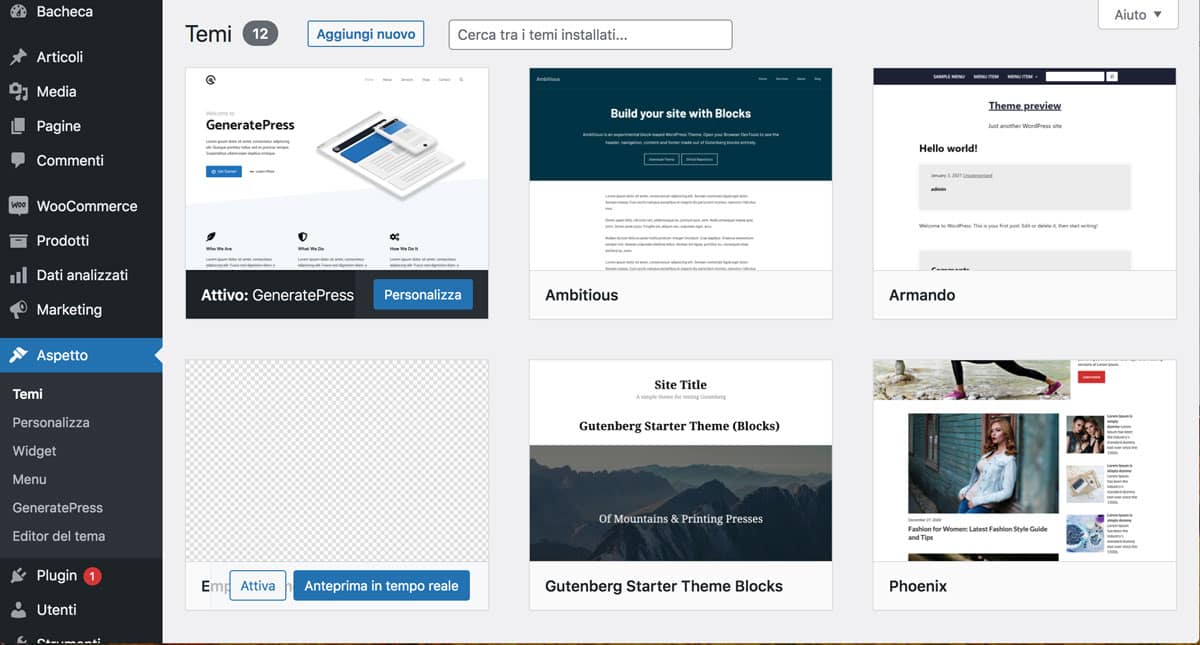Click the WooCommerce logo icon
This screenshot has width=1200, height=645.
click(x=18, y=206)
